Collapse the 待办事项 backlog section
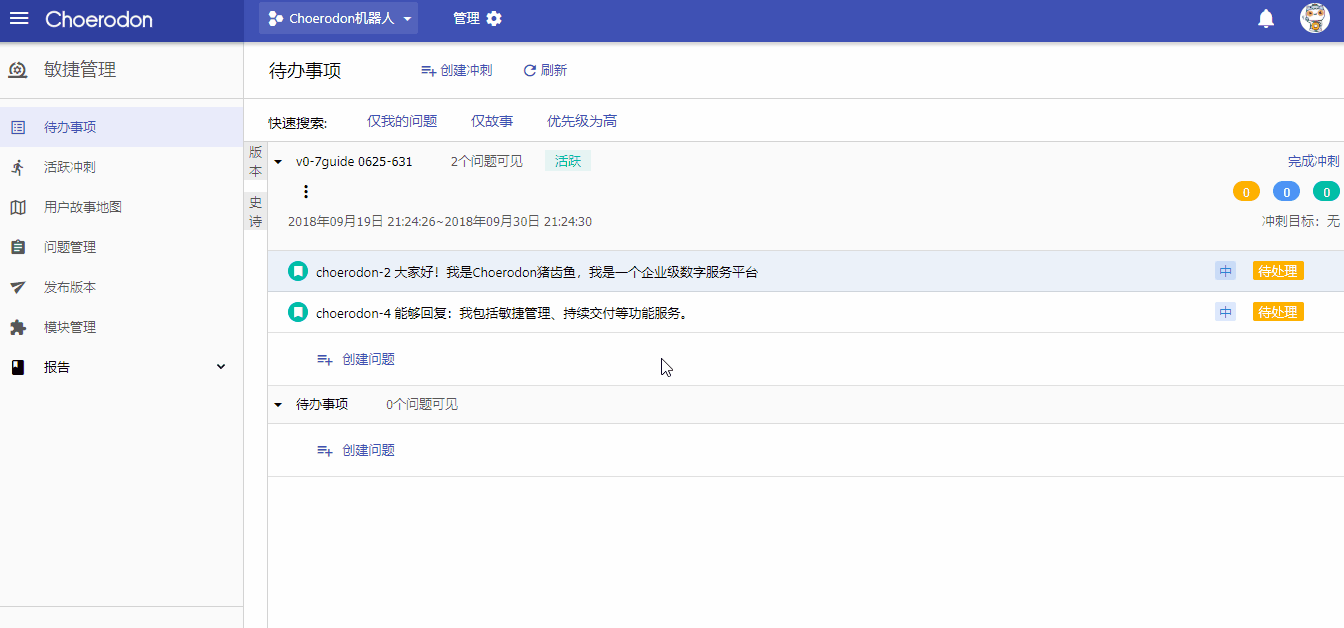 pos(278,405)
